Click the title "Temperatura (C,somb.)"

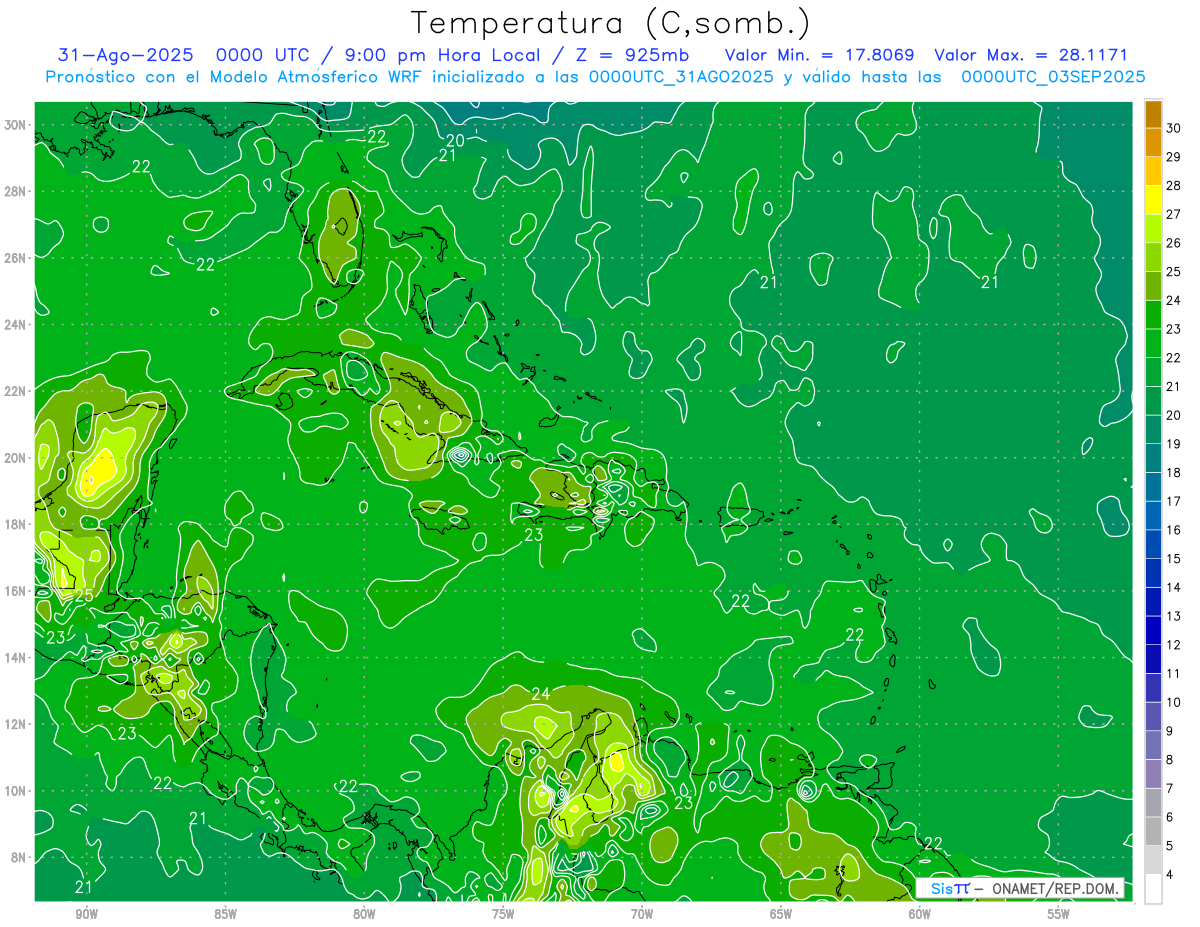(x=610, y=23)
